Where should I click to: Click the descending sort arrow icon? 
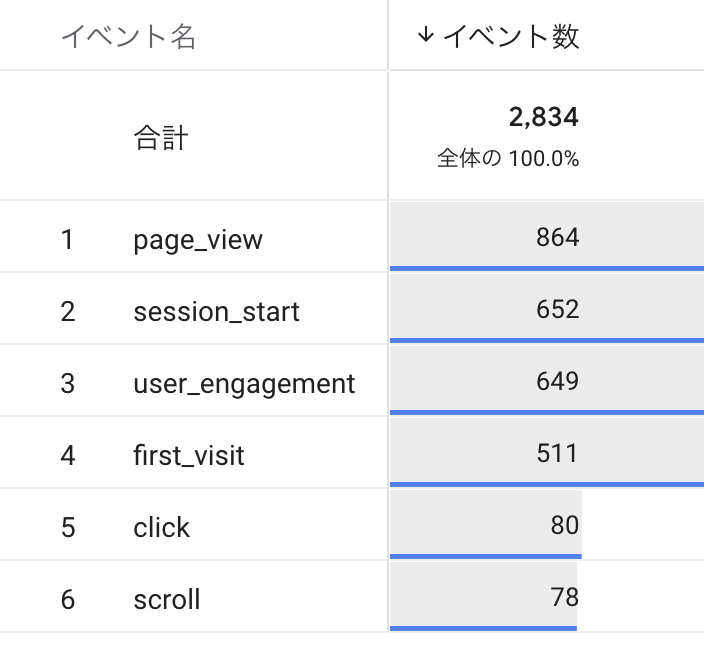[x=426, y=36]
